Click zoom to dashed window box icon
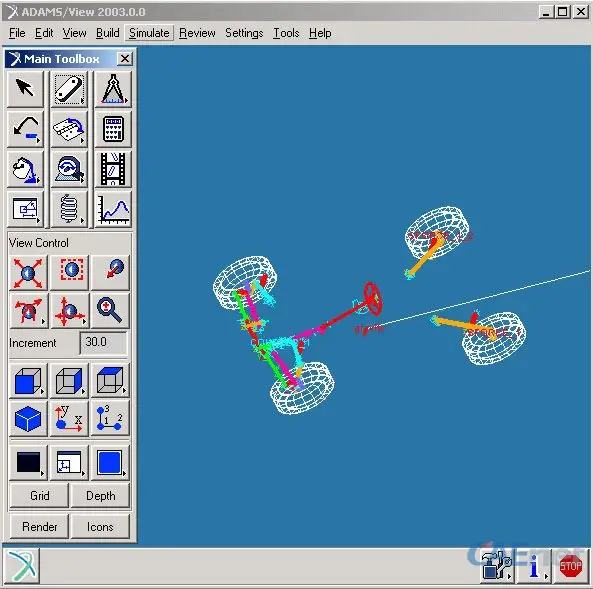Image resolution: width=593 pixels, height=589 pixels. pos(70,272)
